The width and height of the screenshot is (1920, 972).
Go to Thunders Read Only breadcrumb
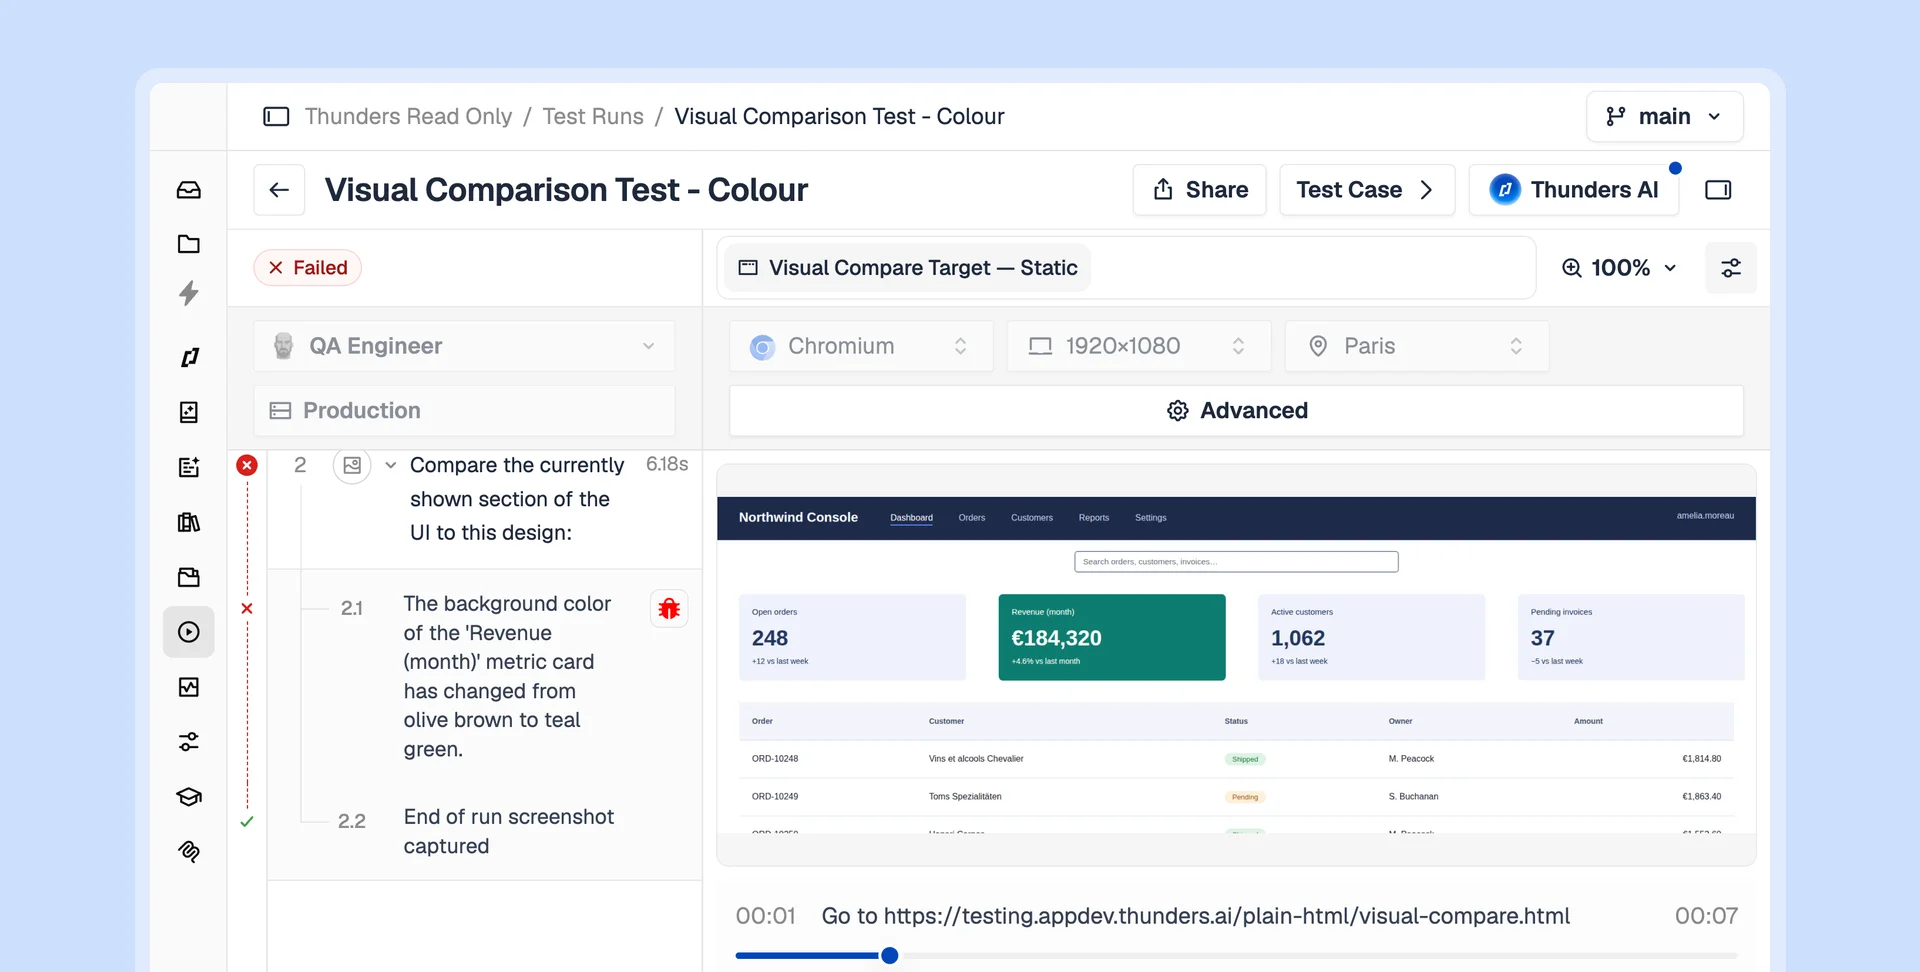point(408,117)
